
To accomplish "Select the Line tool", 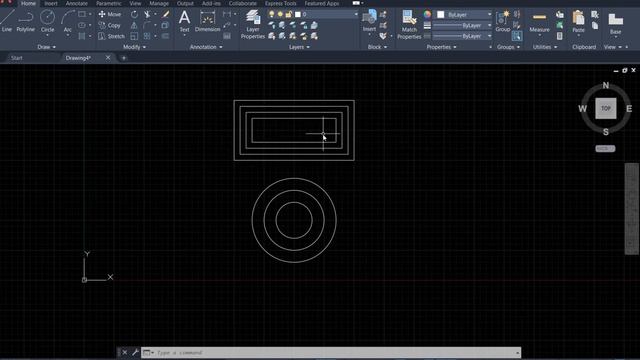I will click(7, 21).
